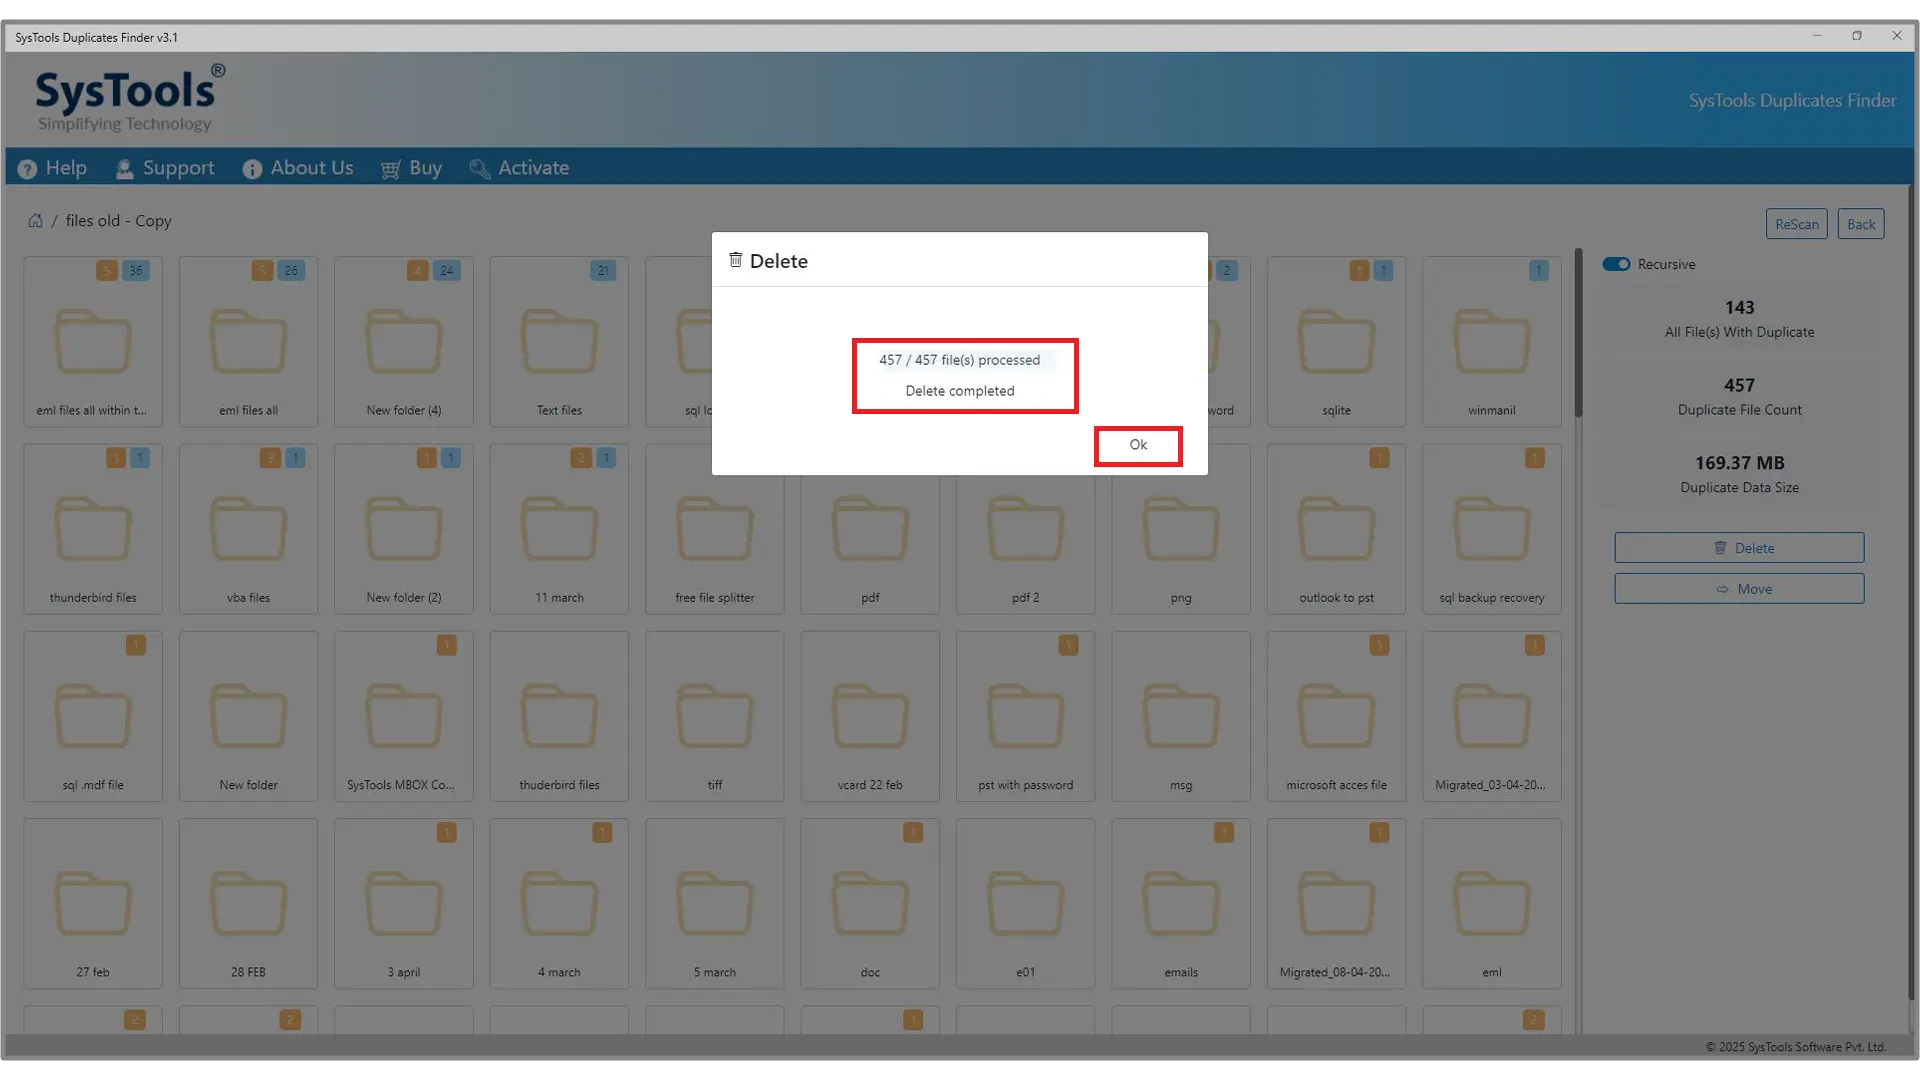Image resolution: width=1920 pixels, height=1080 pixels.
Task: Open the 'Migrated_03-04-20...' folder
Action: (x=1492, y=716)
